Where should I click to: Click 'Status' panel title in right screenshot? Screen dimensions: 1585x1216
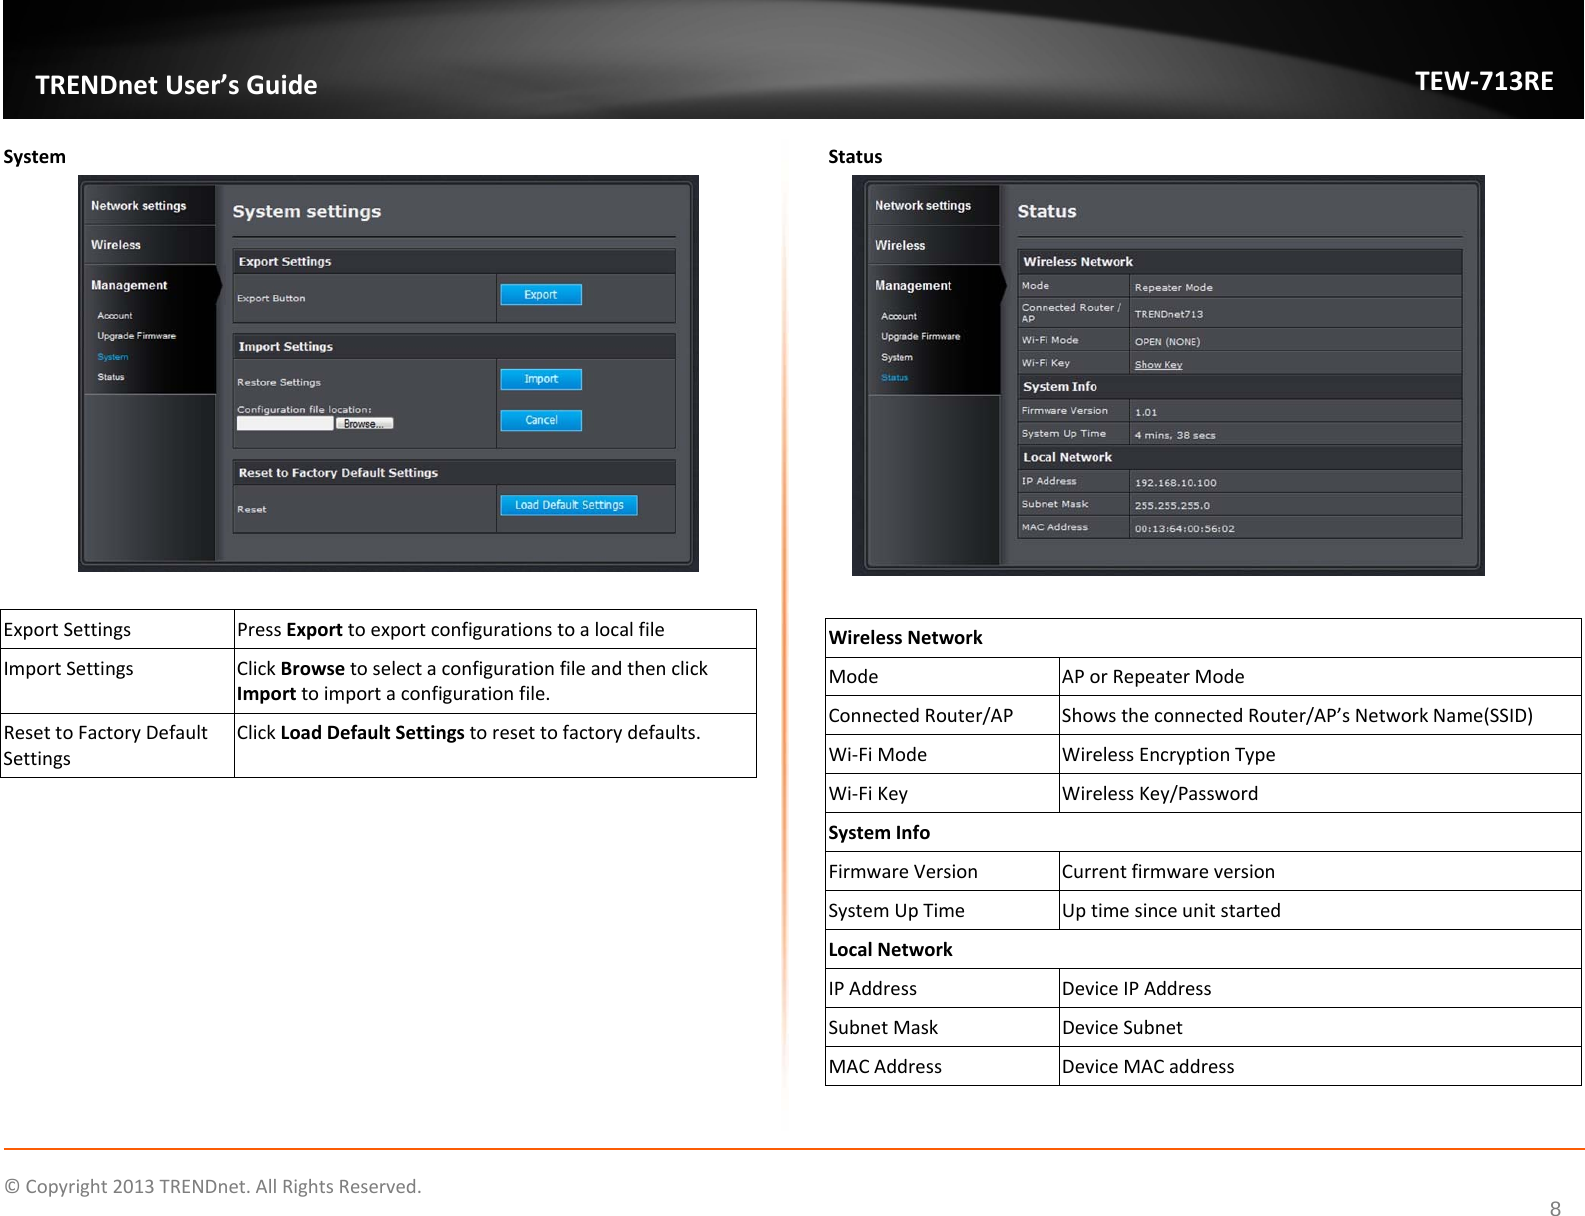[x=1047, y=212]
